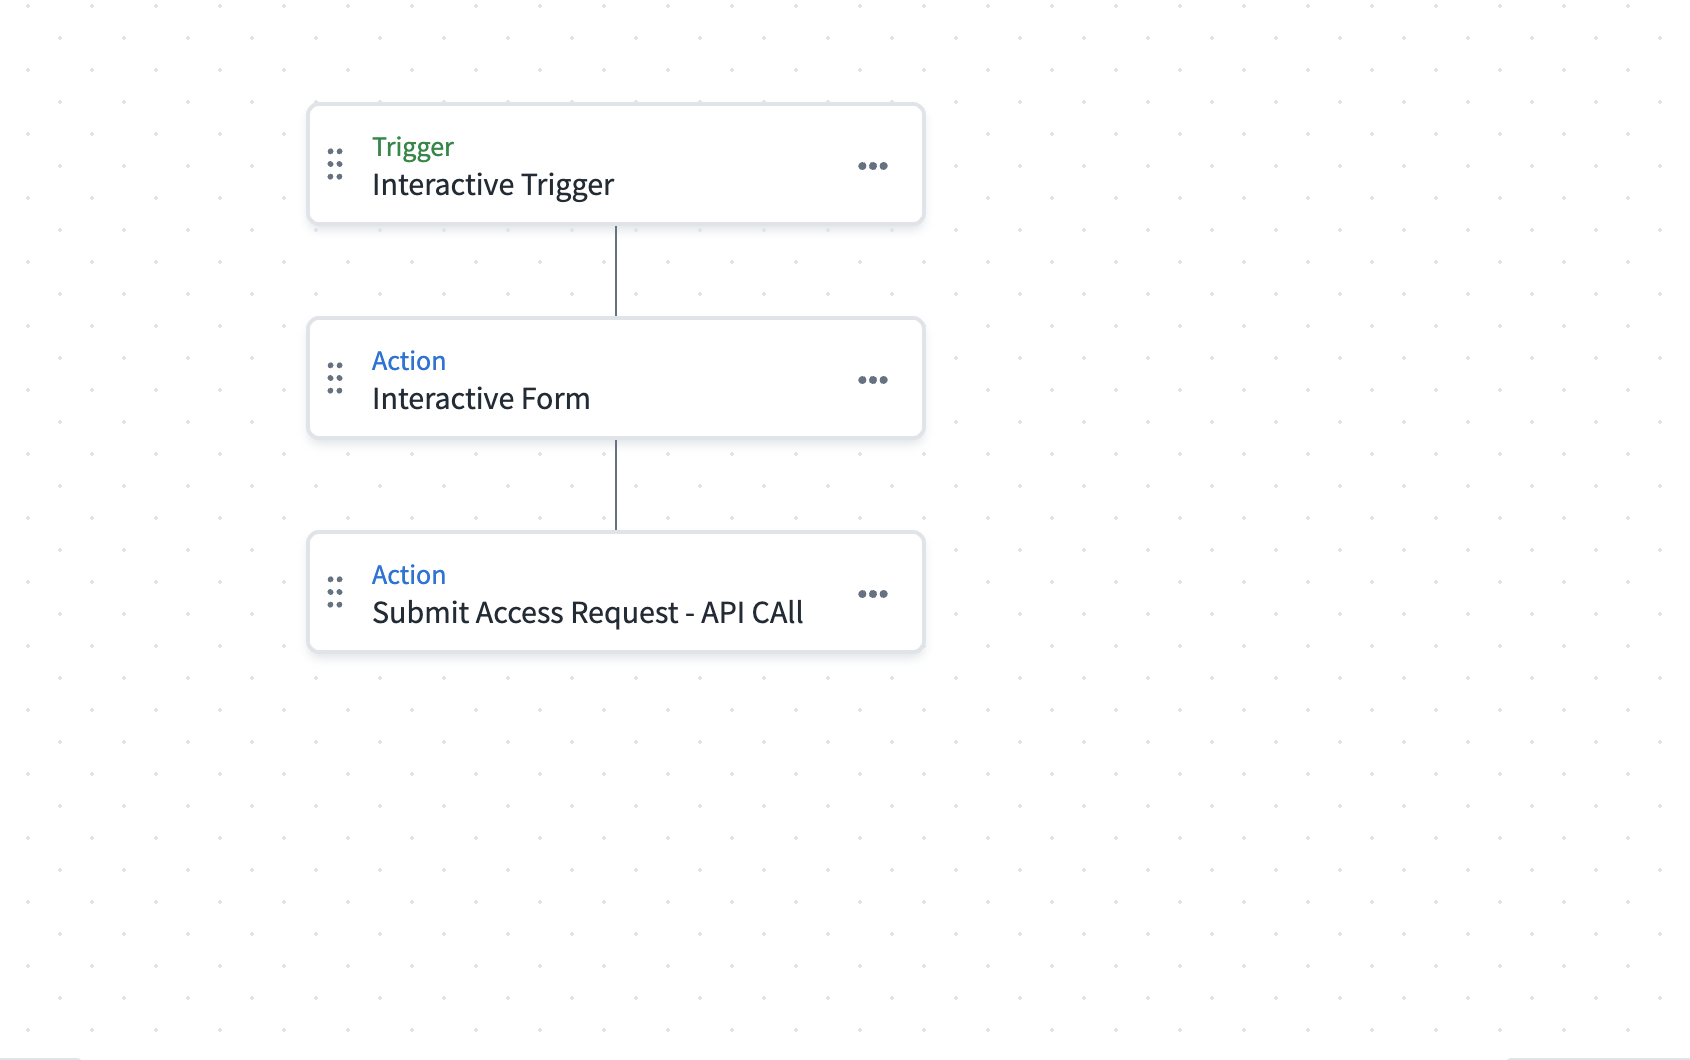1690x1060 pixels.
Task: Select the Interactive Form title text
Action: (x=480, y=399)
